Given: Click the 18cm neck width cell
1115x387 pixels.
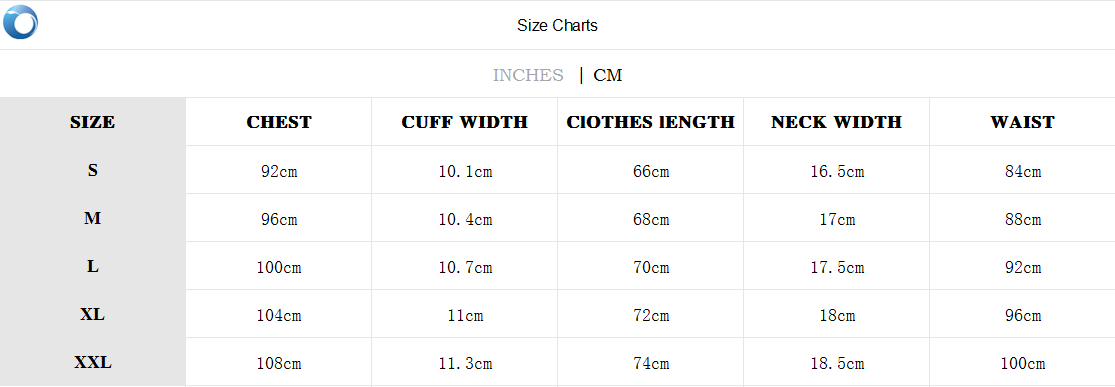Looking at the screenshot, I should [837, 316].
